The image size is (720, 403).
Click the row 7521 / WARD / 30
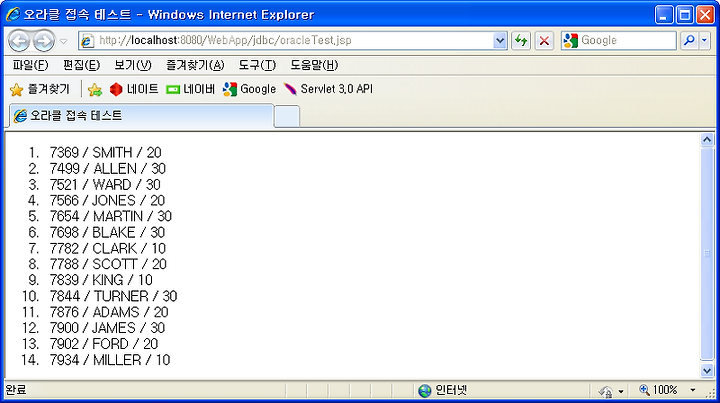[x=105, y=185]
